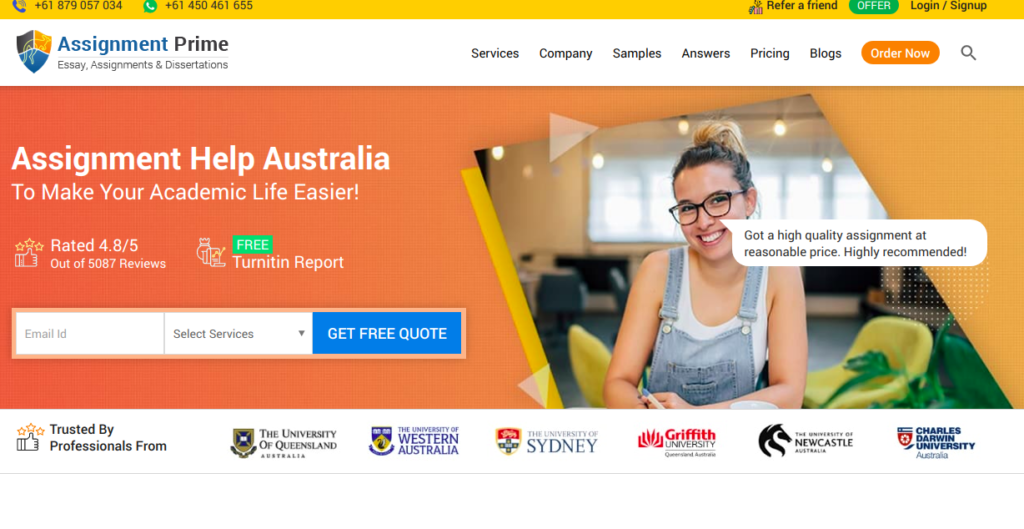
Task: Open the Login / Signup link
Action: (948, 6)
